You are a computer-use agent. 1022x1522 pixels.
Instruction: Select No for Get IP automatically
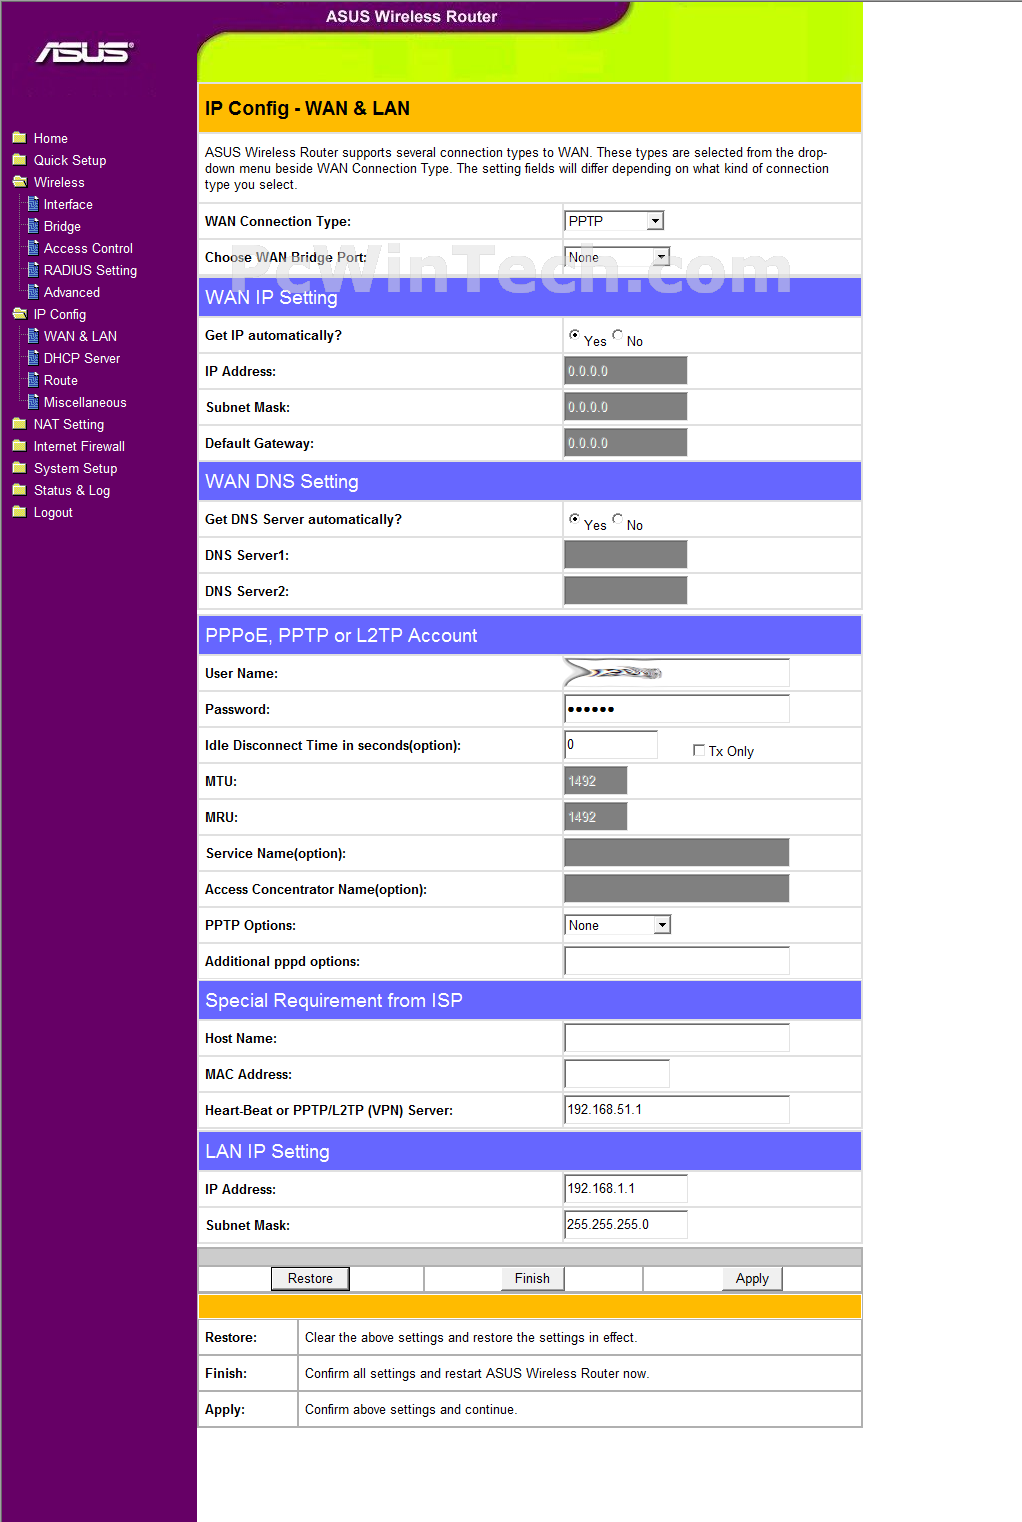click(x=618, y=335)
